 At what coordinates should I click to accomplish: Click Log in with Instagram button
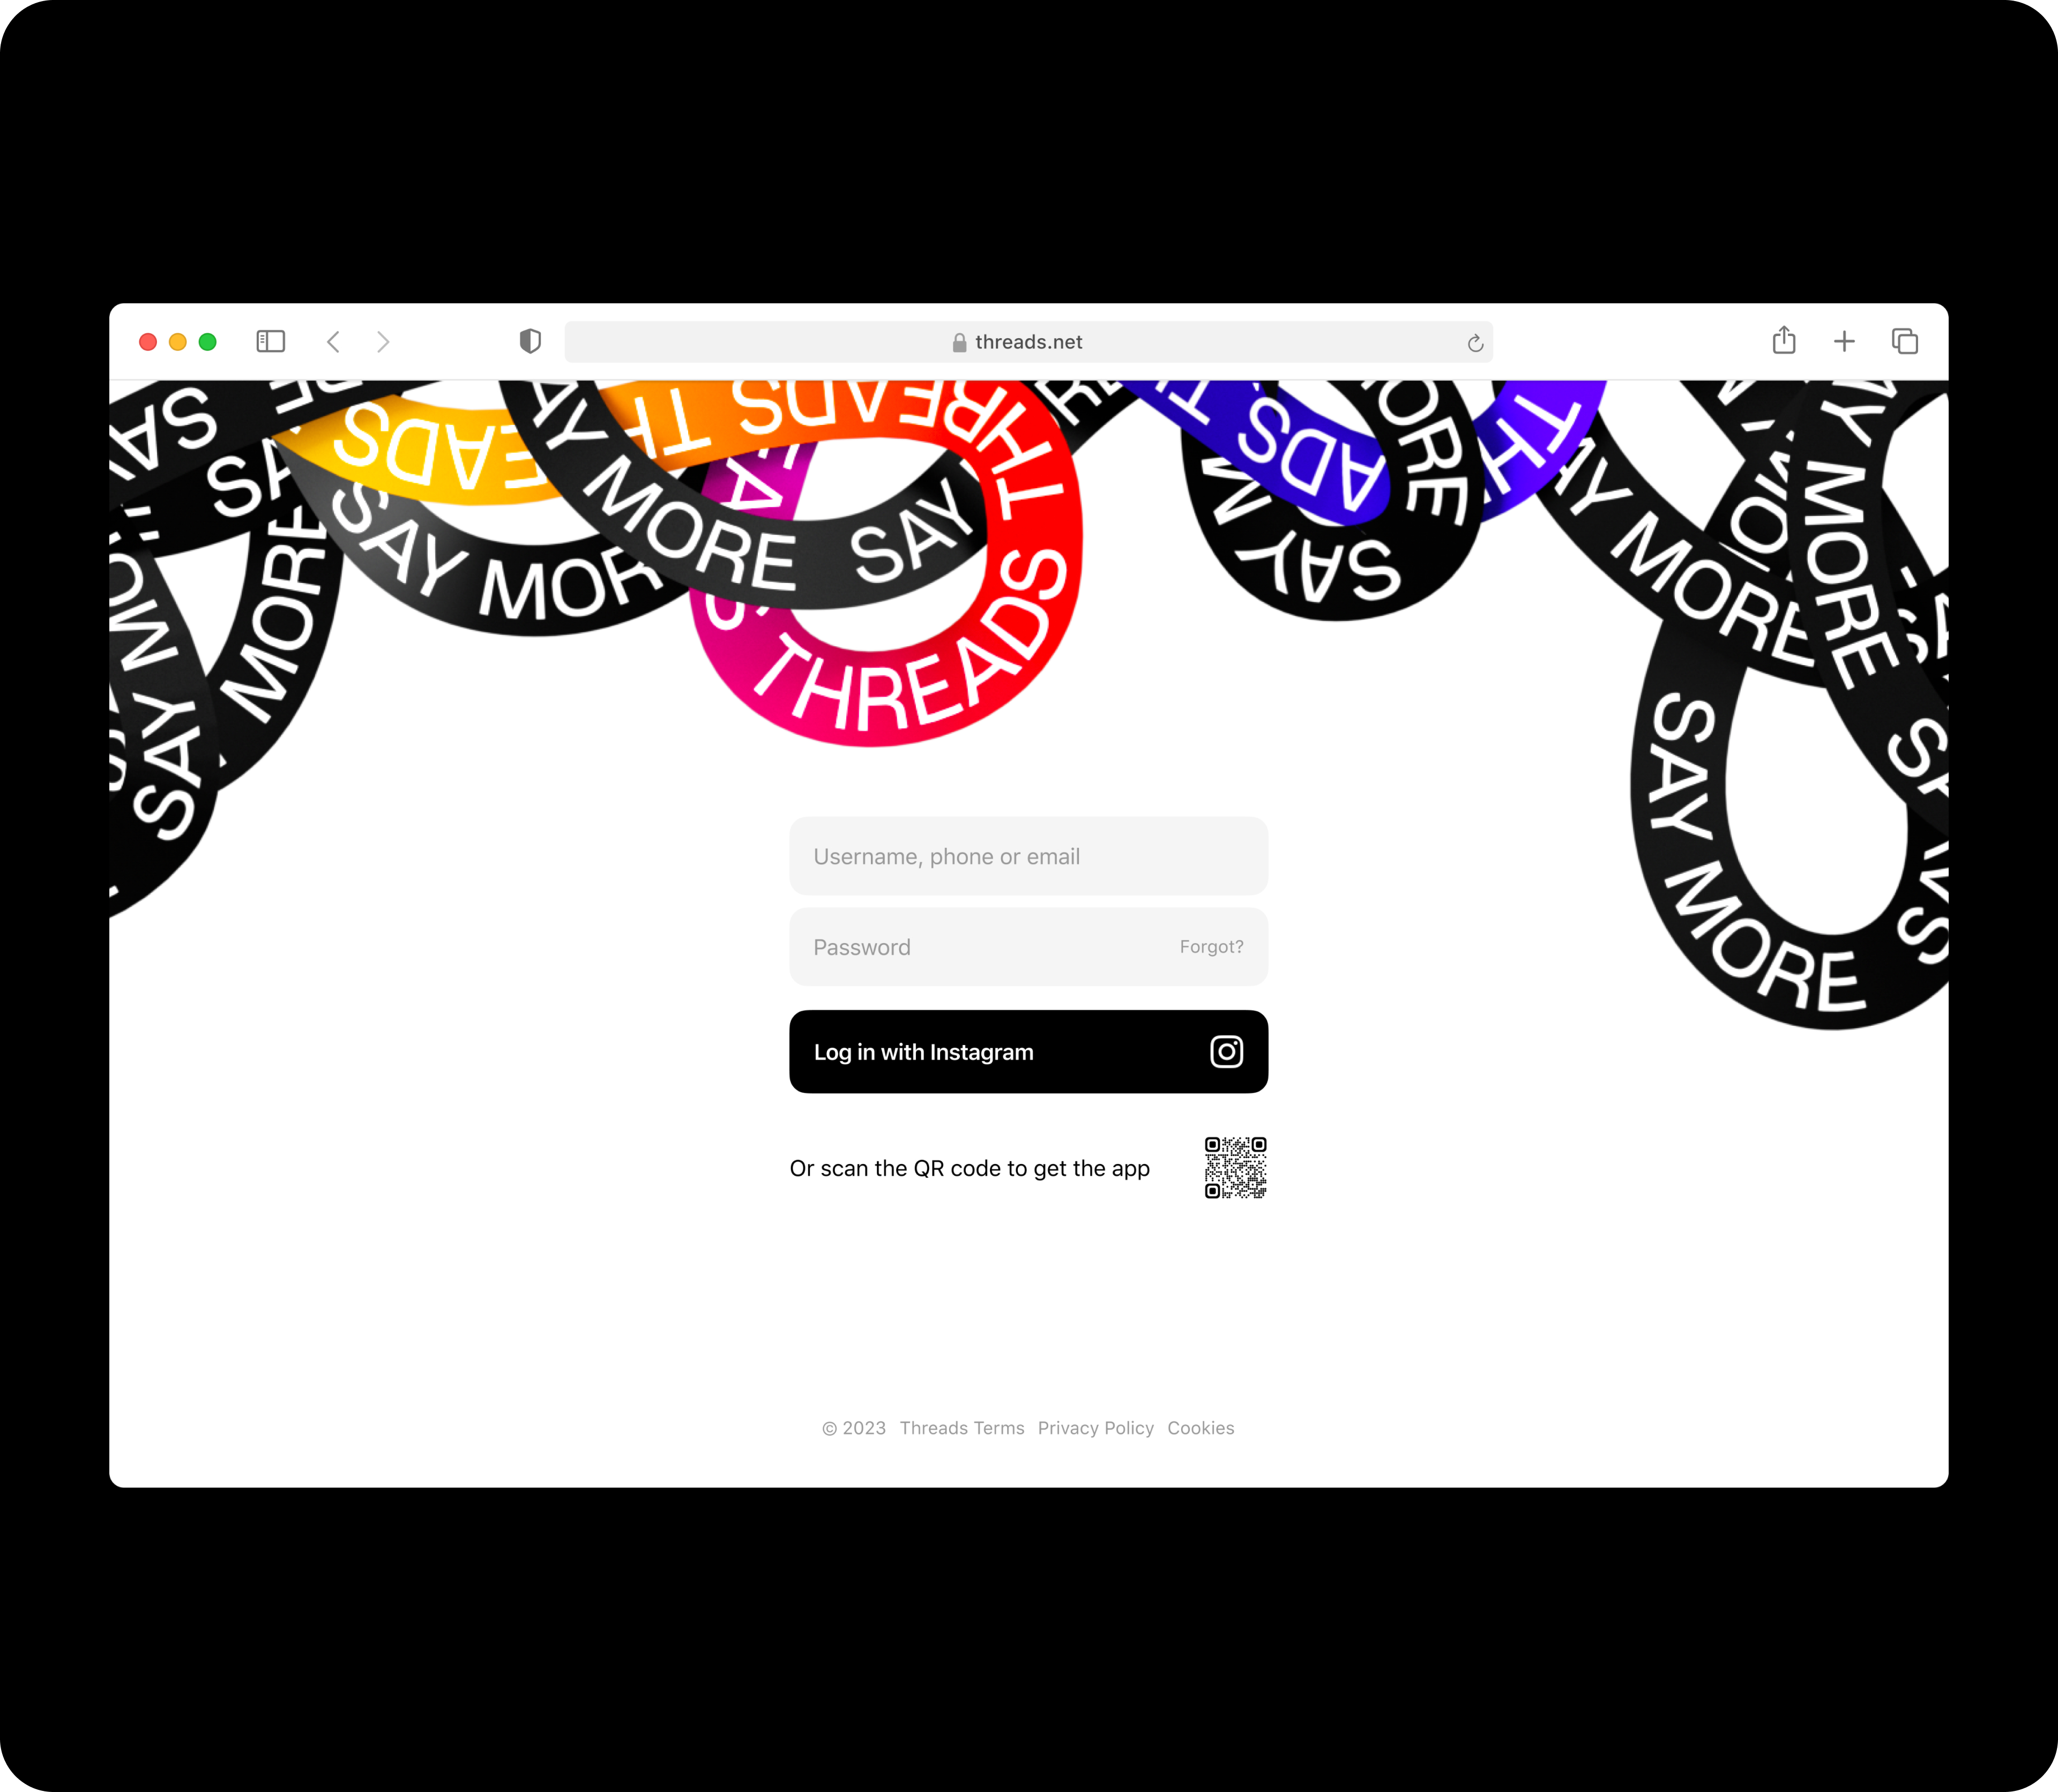coord(1029,1052)
